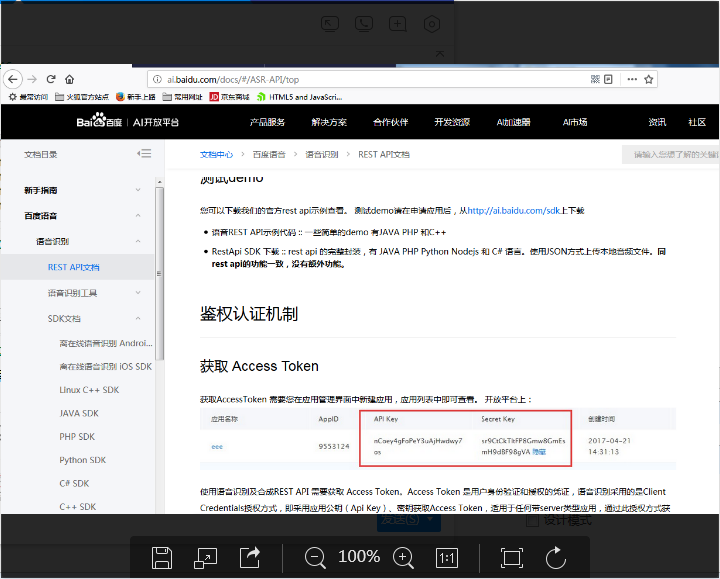Click the dimmed add-chat plus icon at top

click(x=398, y=24)
